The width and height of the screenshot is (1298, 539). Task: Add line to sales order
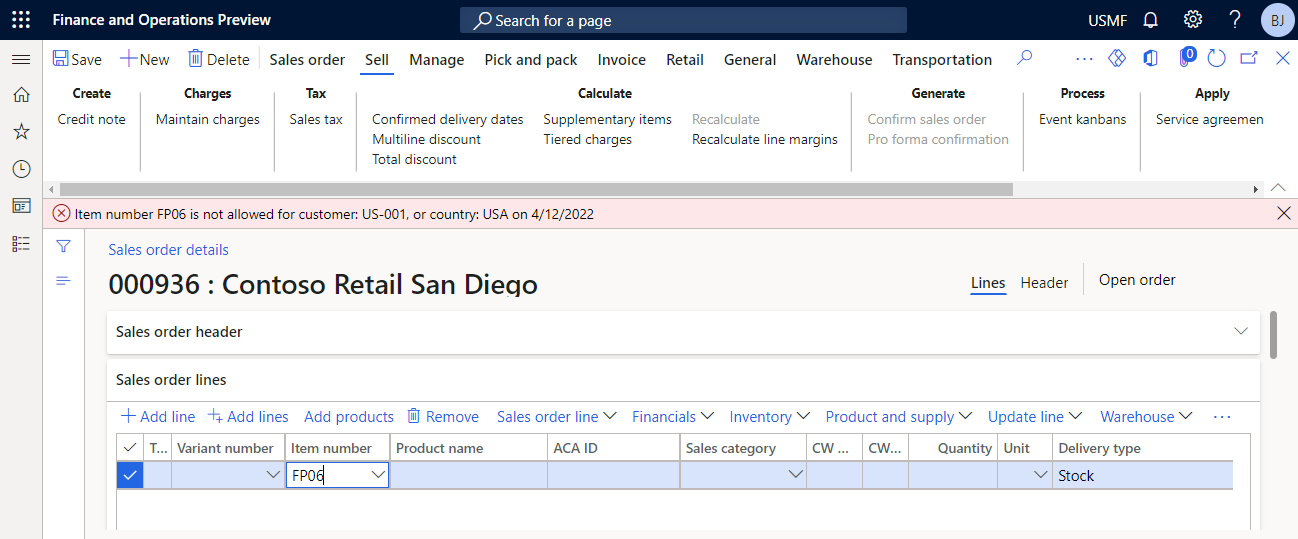click(x=158, y=417)
